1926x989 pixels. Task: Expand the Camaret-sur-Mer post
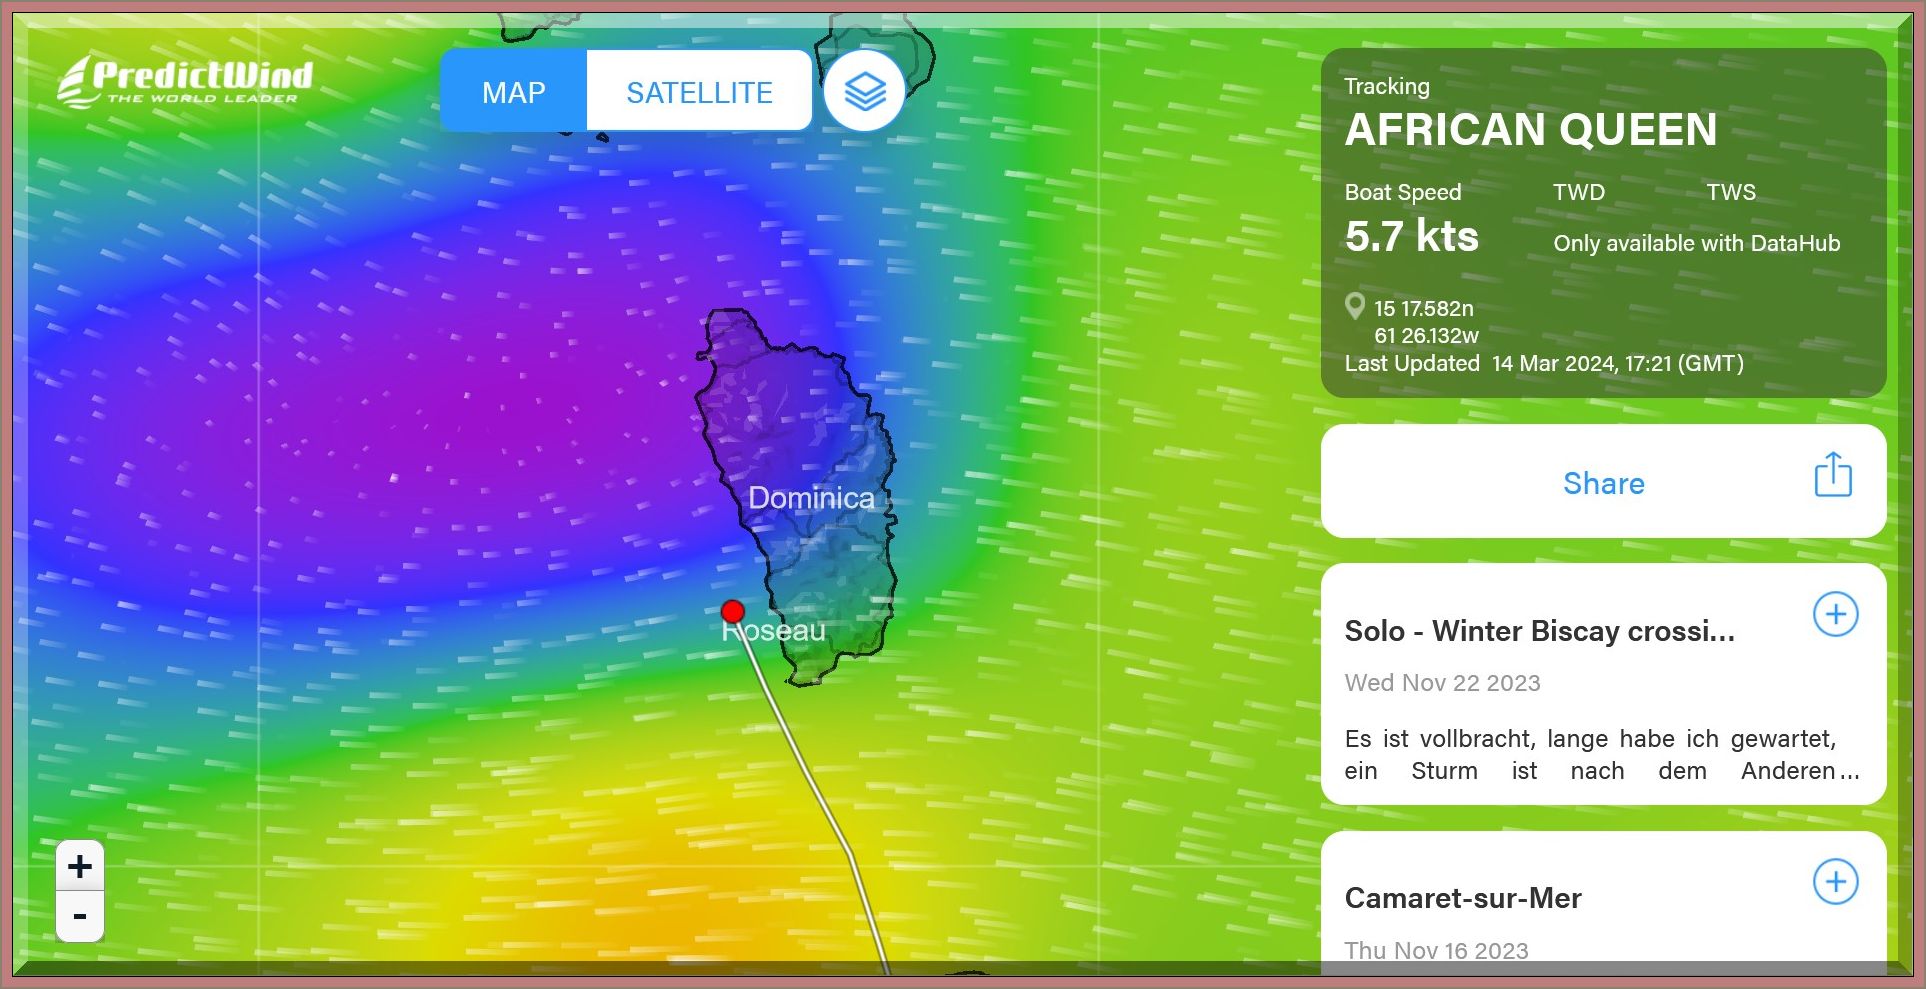pos(1835,881)
